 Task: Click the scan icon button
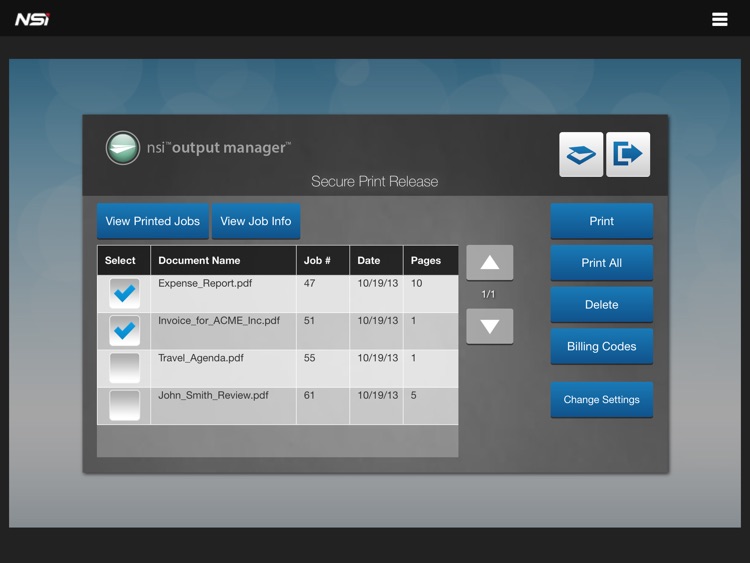(581, 155)
